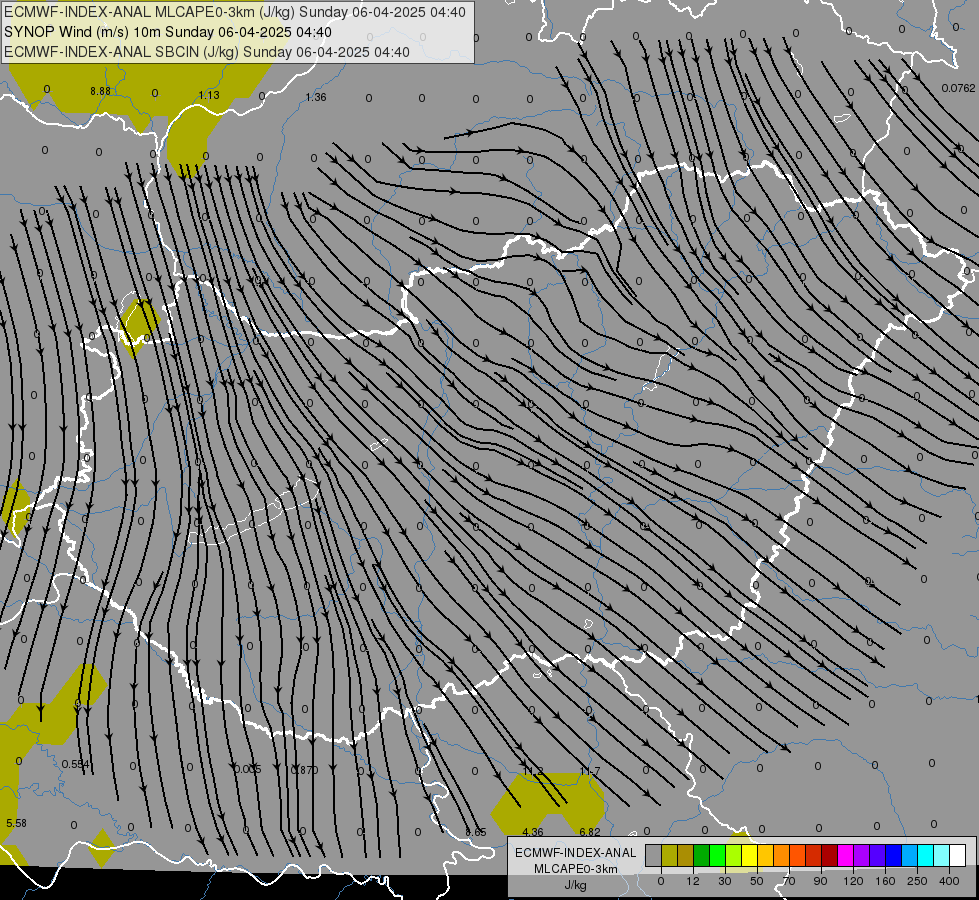Select the gray legend swatch below 0
Screen dimensions: 979x900
654,855
